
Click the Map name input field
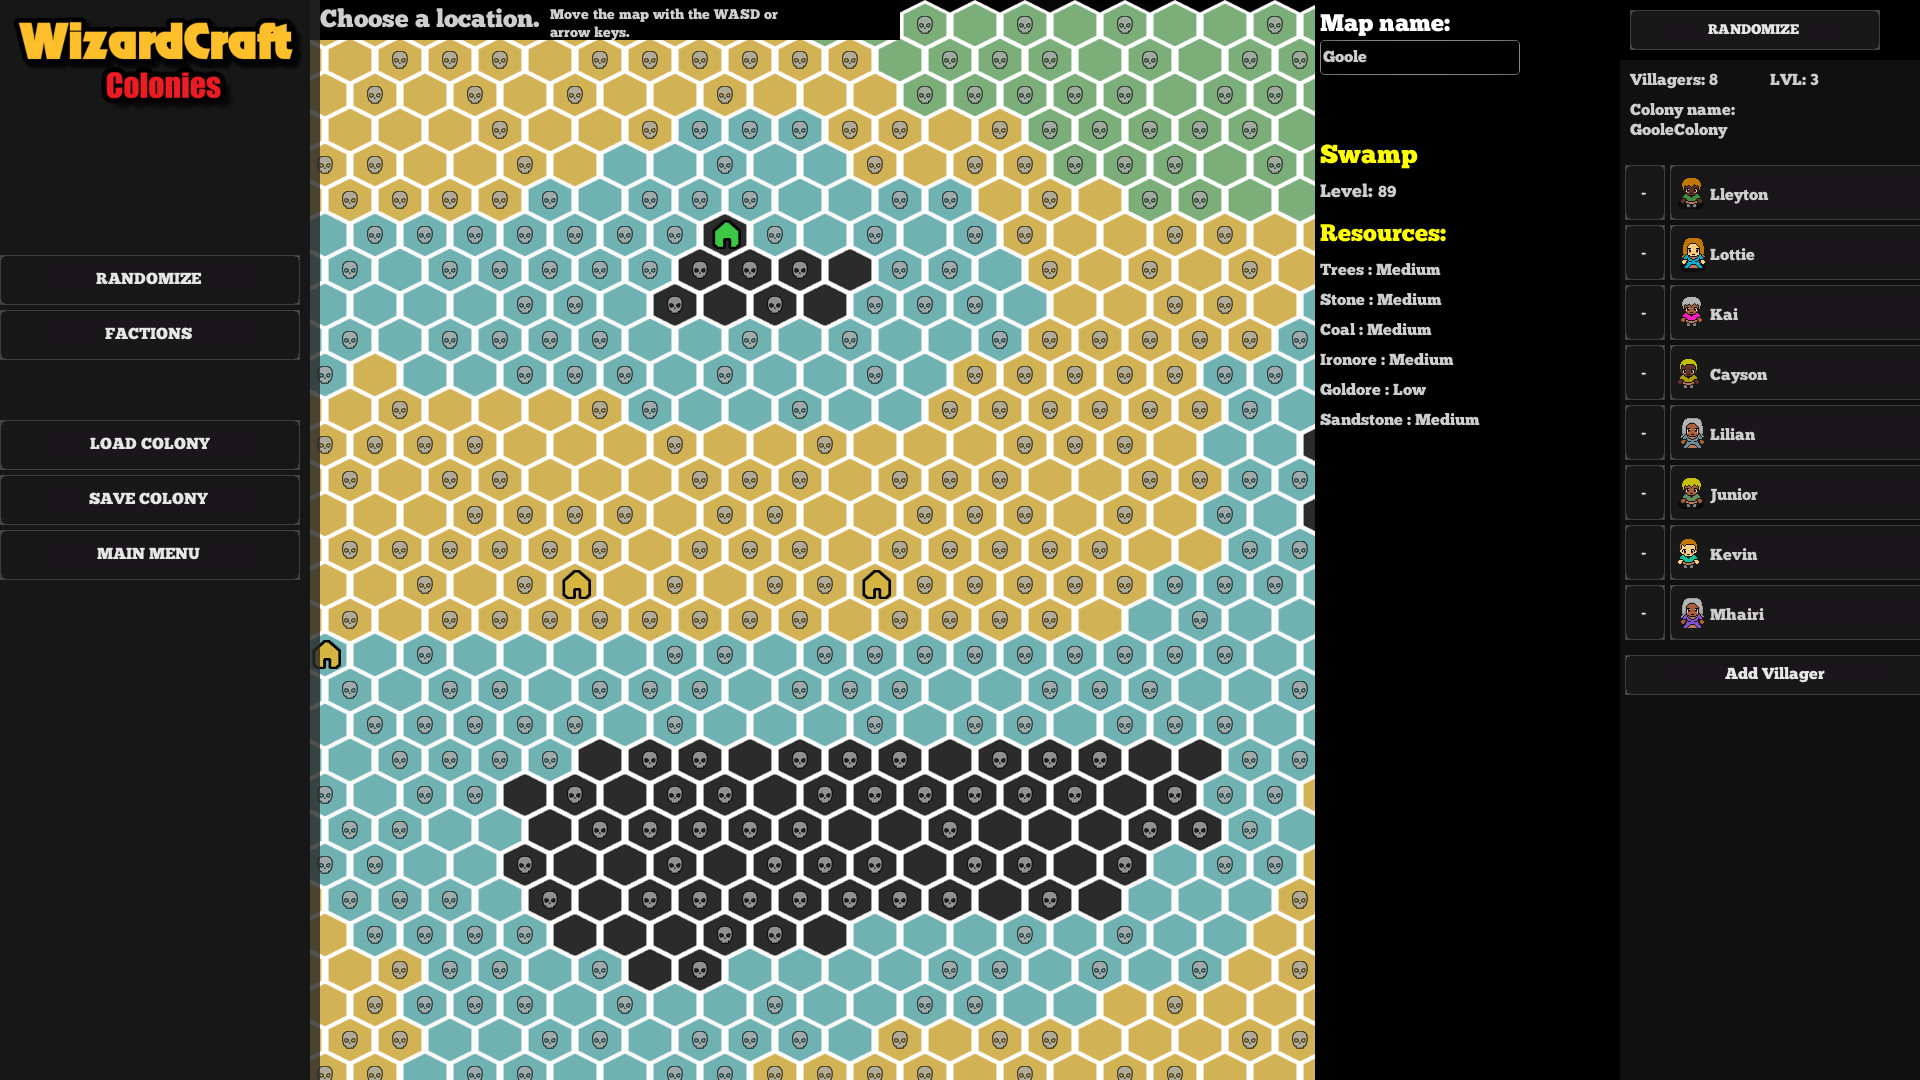pos(1418,58)
